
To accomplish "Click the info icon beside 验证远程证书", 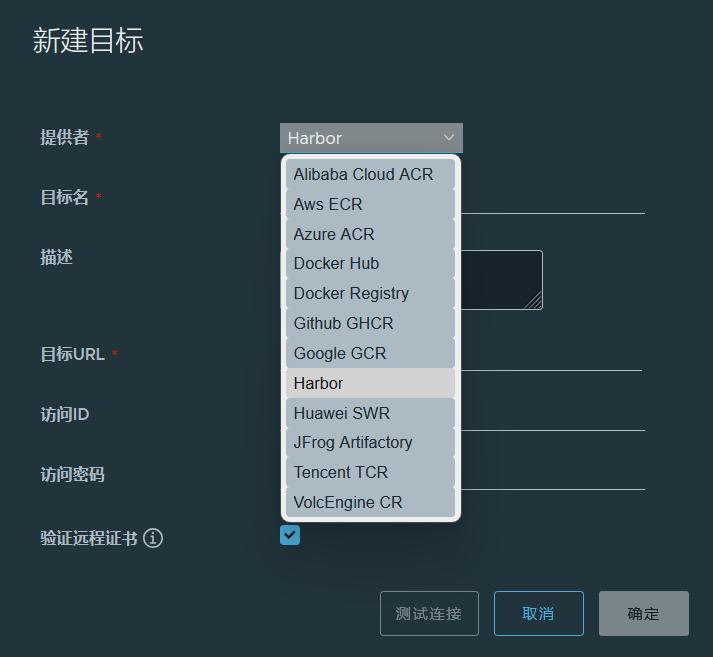I will [x=153, y=538].
